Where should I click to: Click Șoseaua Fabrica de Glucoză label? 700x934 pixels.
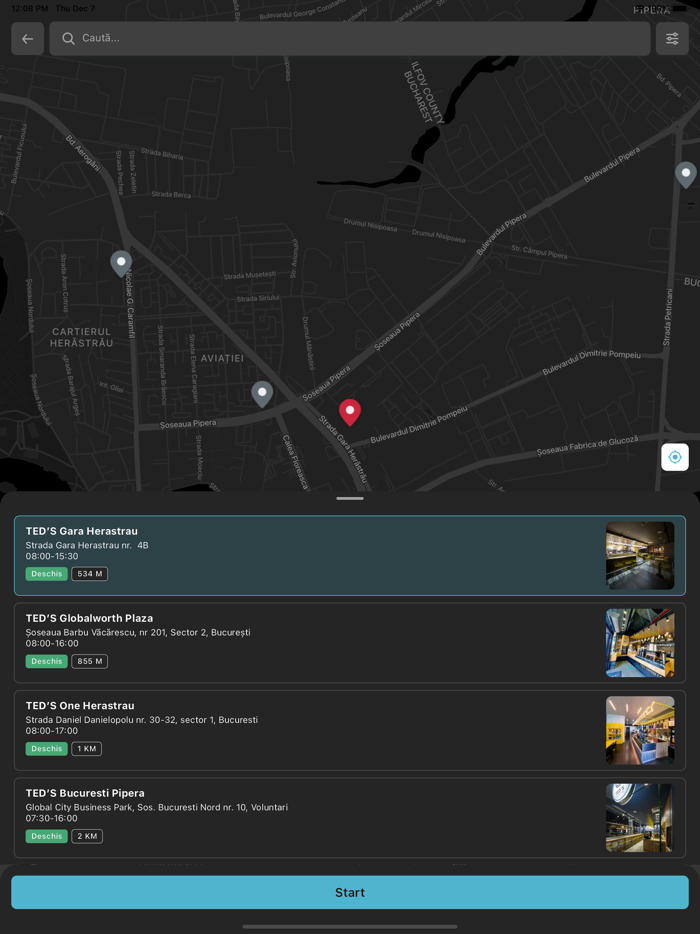coord(587,446)
